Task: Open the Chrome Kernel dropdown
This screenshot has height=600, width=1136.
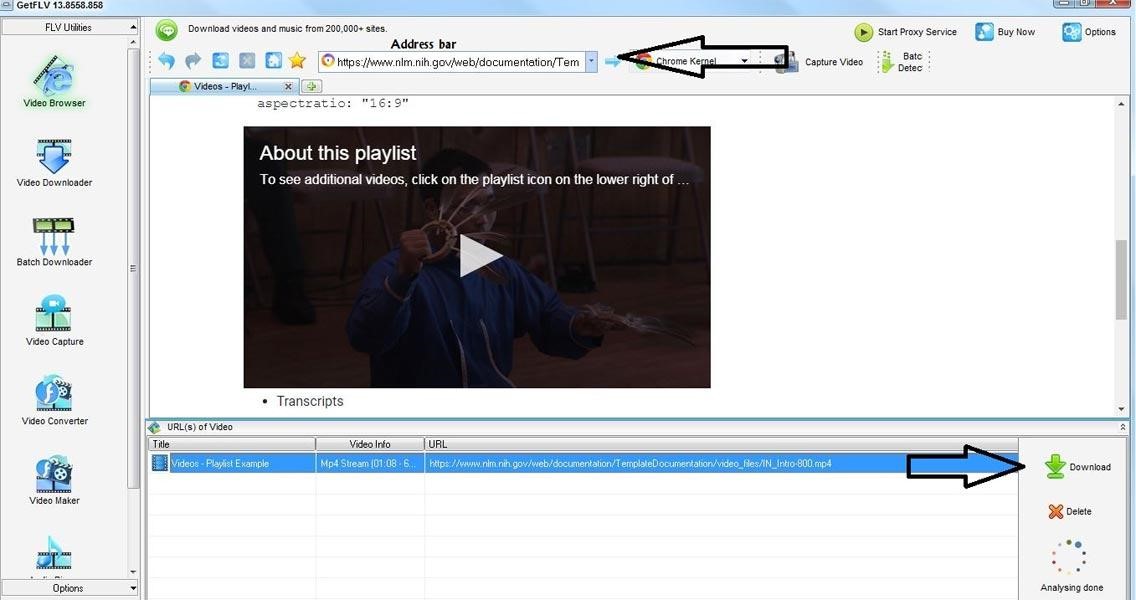Action: (x=744, y=62)
